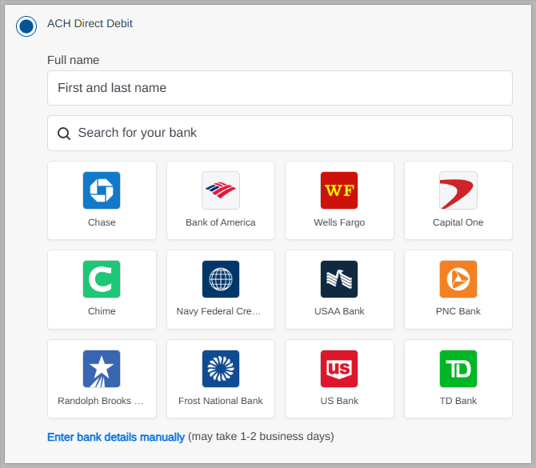Click the USAA Bank label

pos(339,311)
